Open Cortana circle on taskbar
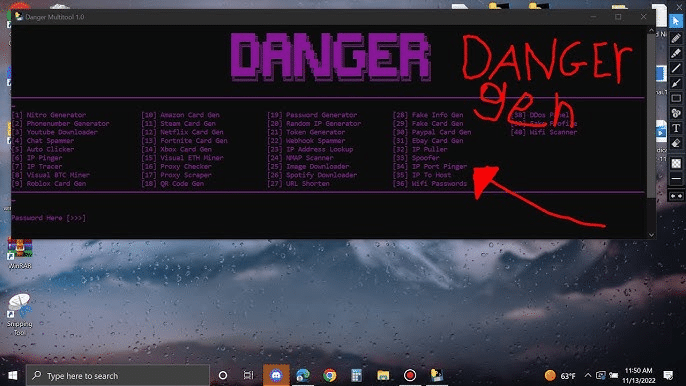Image resolution: width=686 pixels, height=386 pixels. [223, 375]
